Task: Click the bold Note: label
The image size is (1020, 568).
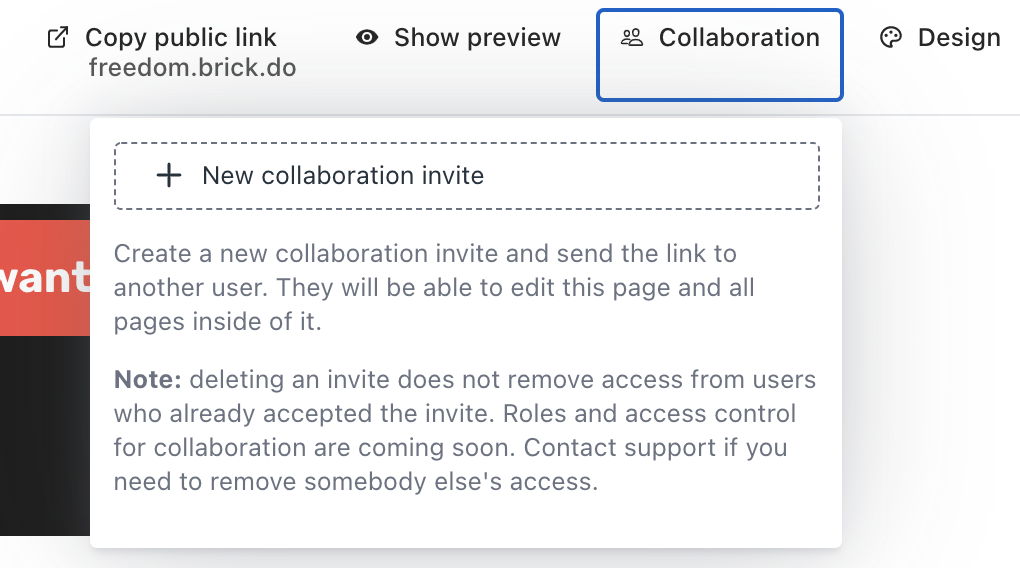Action: tap(148, 379)
